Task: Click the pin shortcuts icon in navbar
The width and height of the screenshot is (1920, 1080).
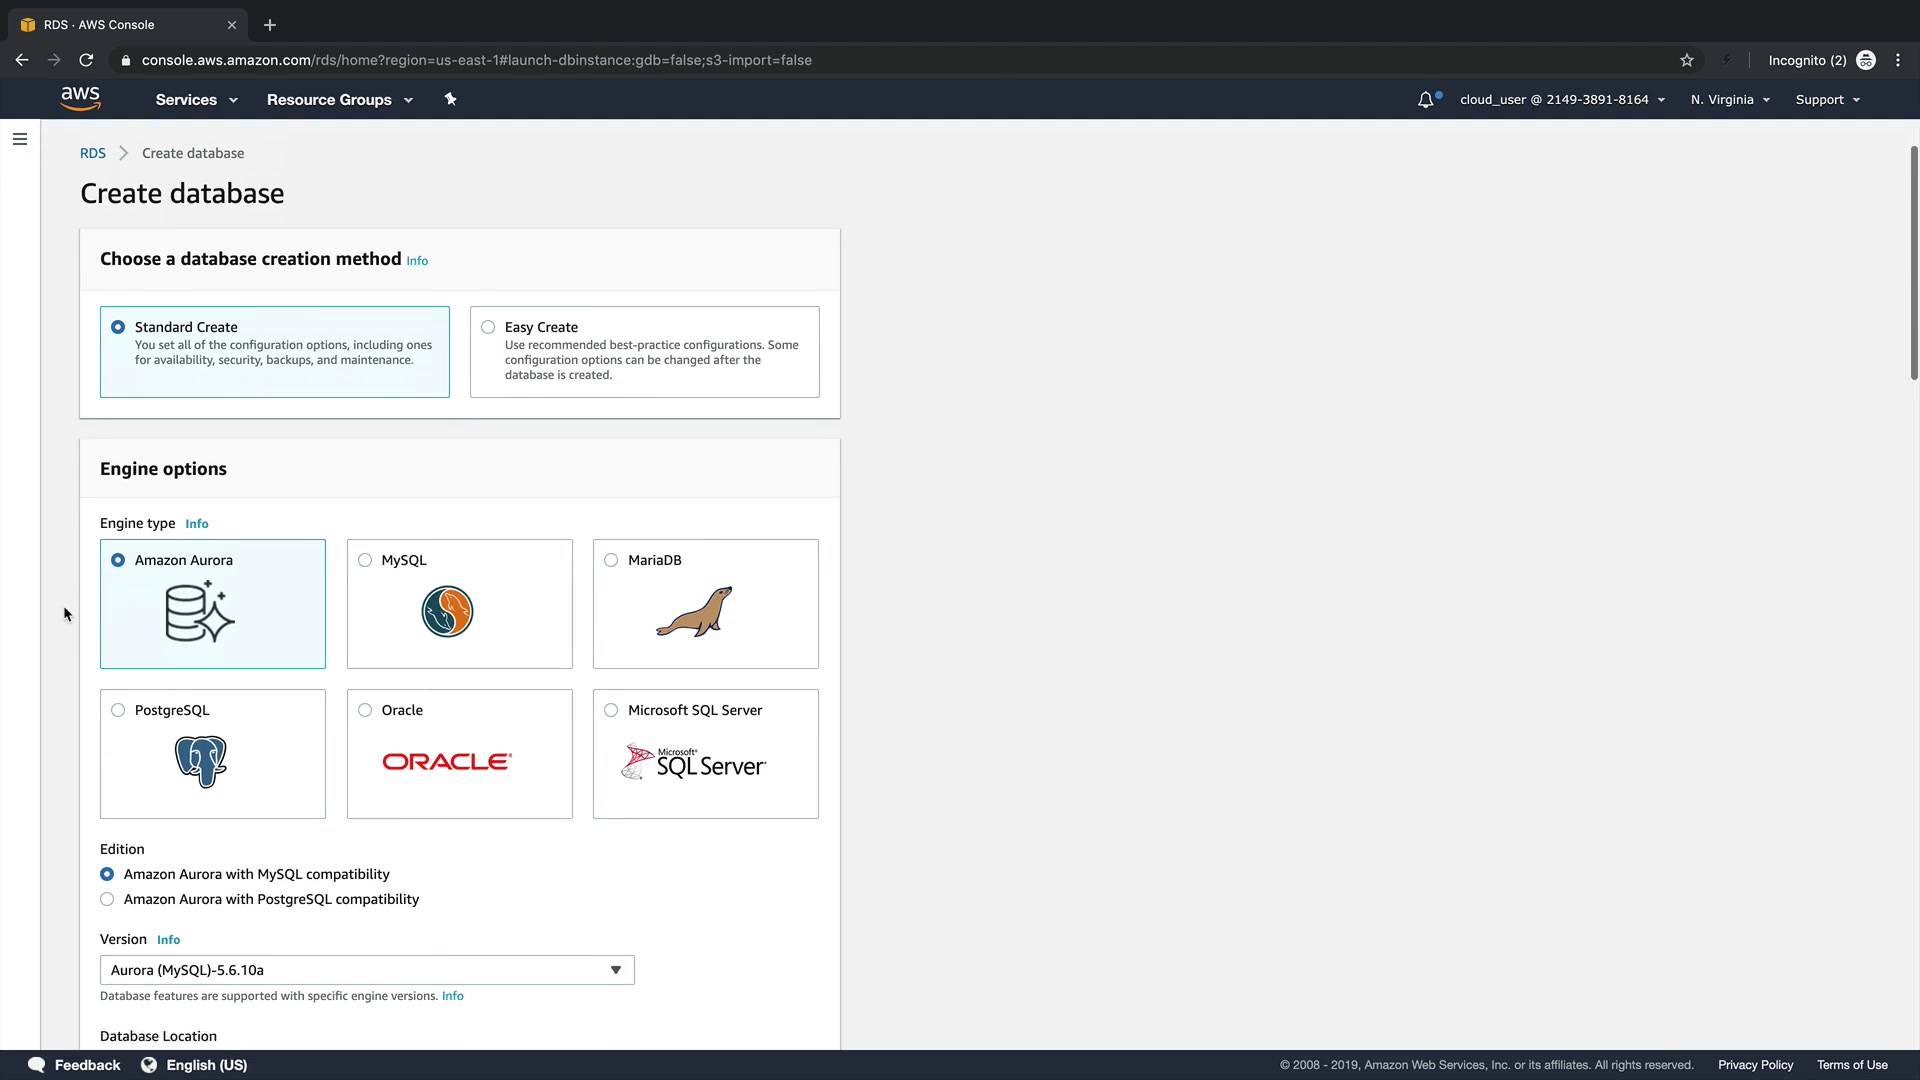Action: 450,99
